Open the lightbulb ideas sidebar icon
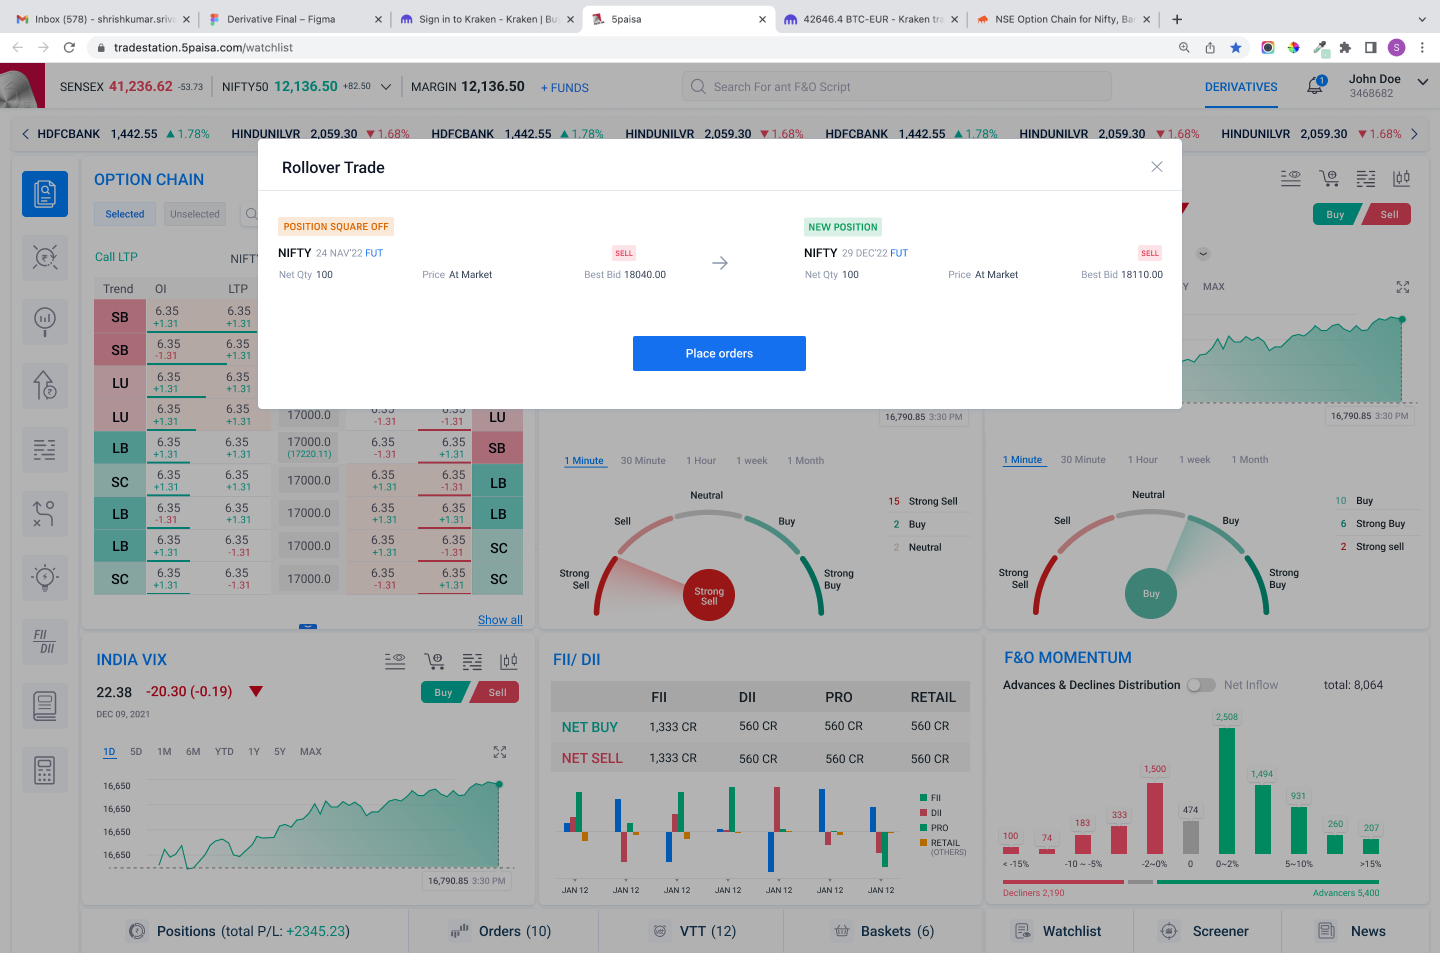Image resolution: width=1440 pixels, height=953 pixels. click(x=45, y=578)
